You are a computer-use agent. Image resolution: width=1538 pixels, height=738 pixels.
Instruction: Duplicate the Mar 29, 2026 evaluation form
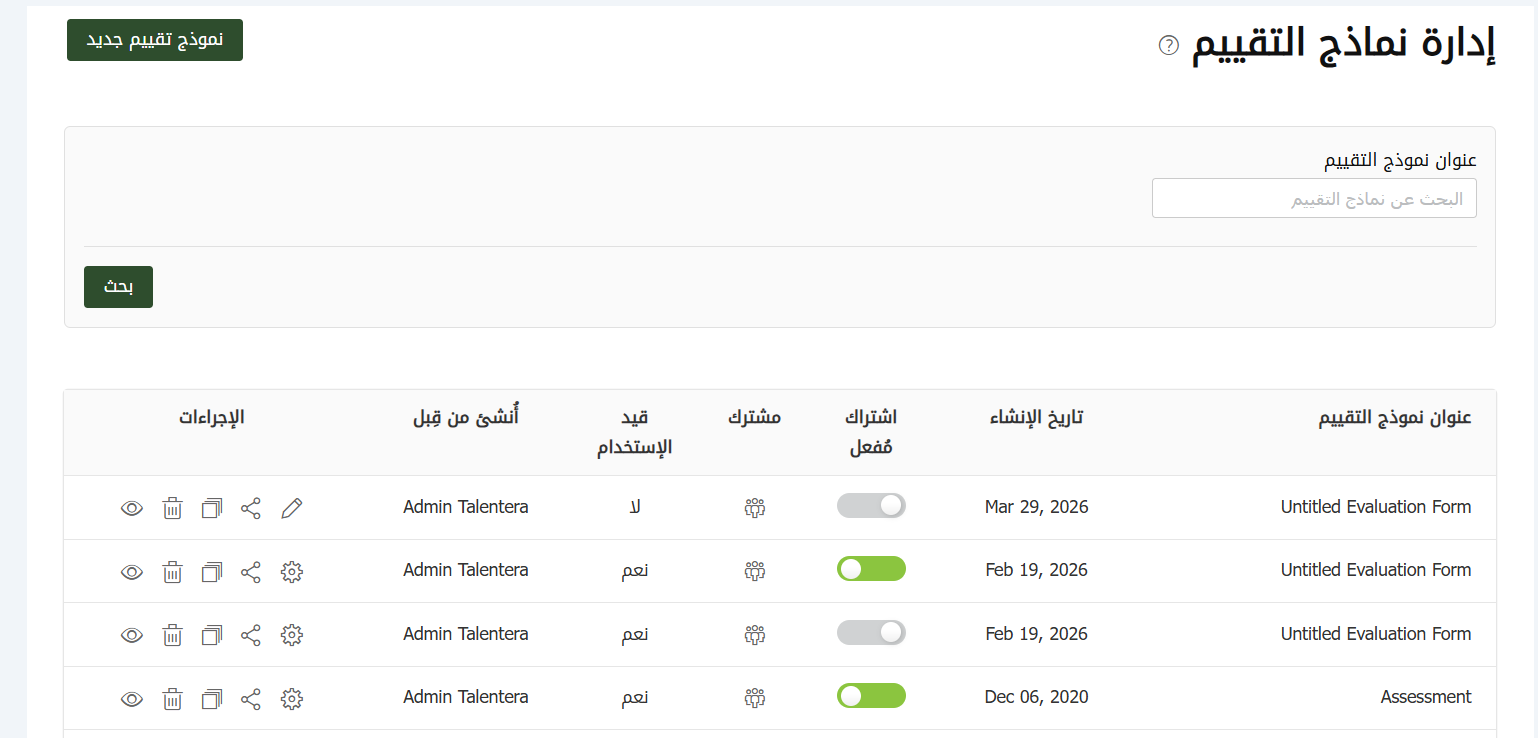[x=212, y=508]
